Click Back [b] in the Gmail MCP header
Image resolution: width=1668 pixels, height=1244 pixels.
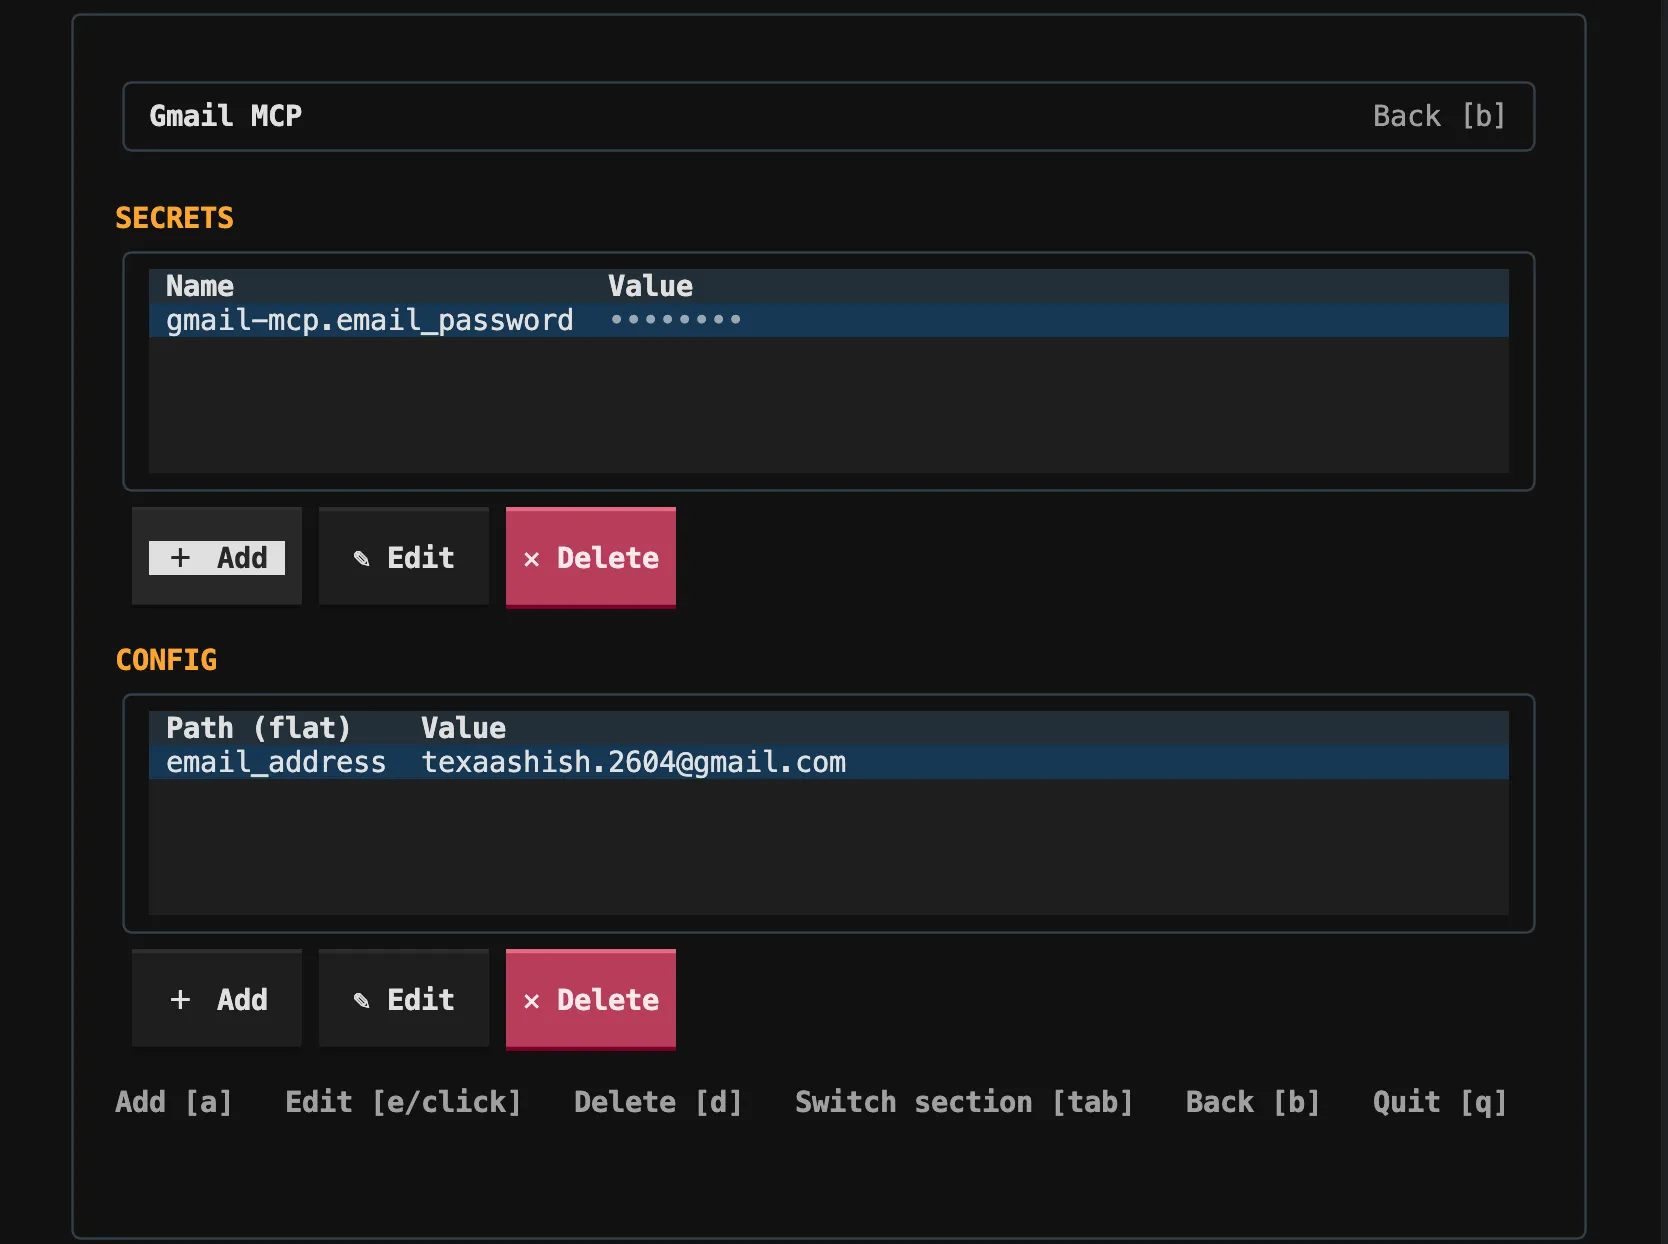(1439, 116)
